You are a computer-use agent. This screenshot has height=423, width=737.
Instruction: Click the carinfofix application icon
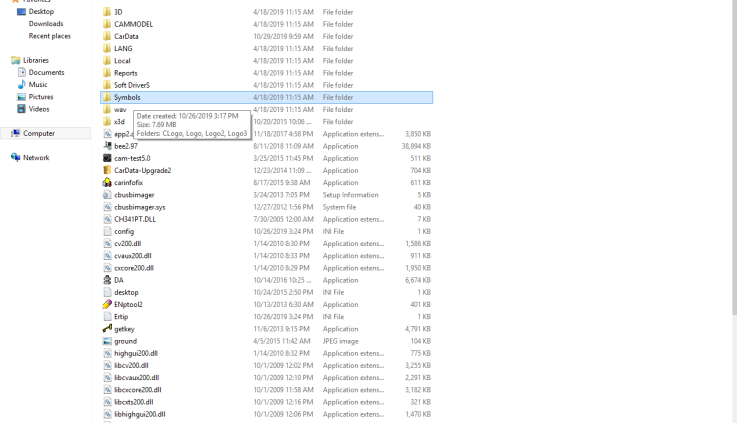pyautogui.click(x=107, y=183)
